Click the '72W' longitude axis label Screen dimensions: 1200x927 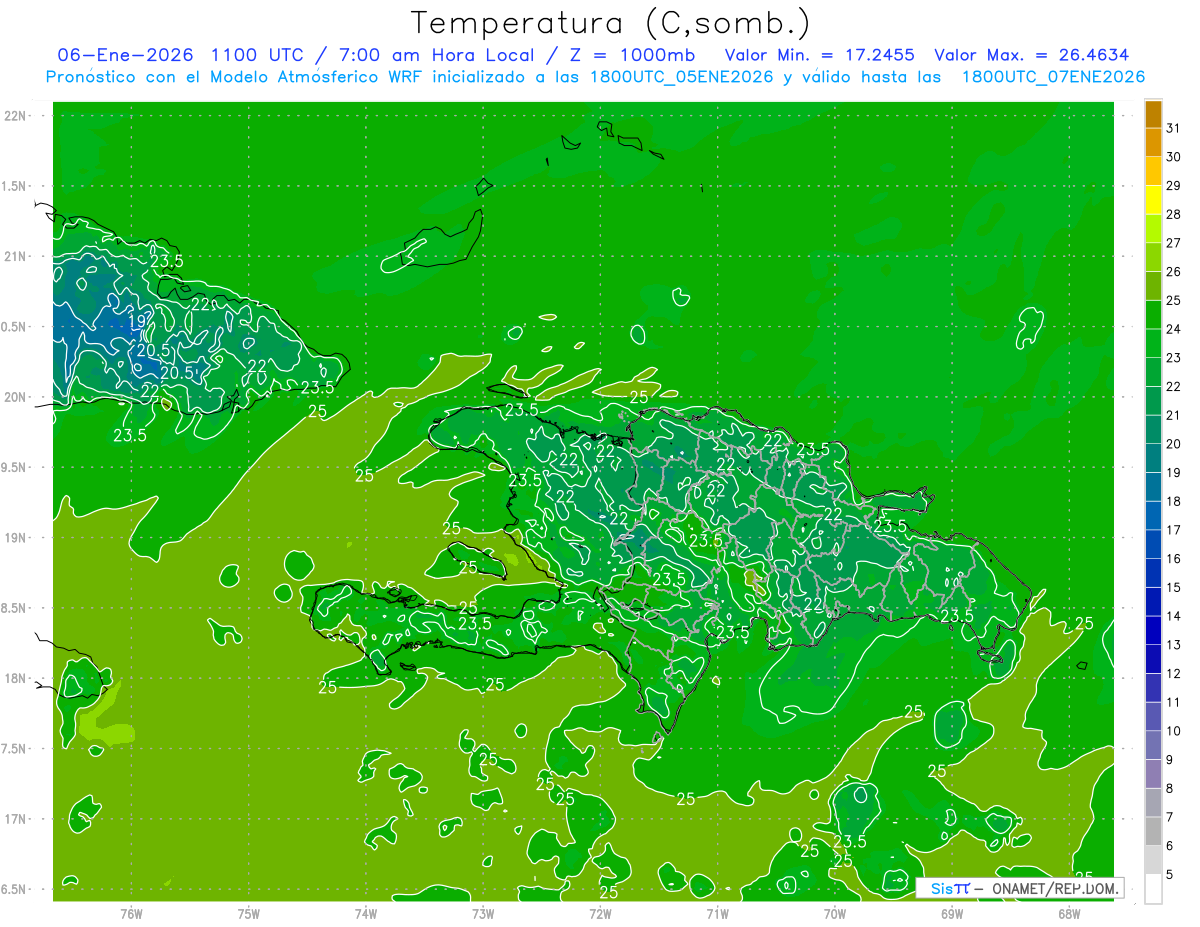600,914
